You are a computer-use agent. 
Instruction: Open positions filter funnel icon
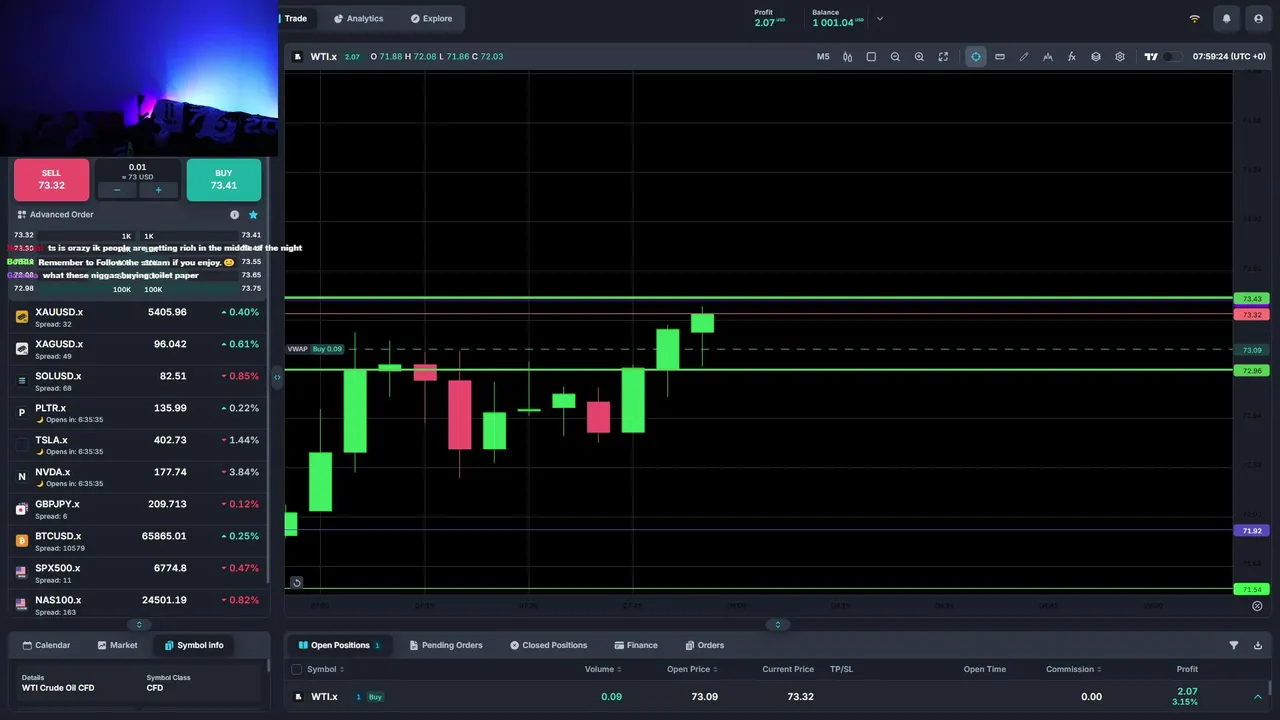[1234, 645]
